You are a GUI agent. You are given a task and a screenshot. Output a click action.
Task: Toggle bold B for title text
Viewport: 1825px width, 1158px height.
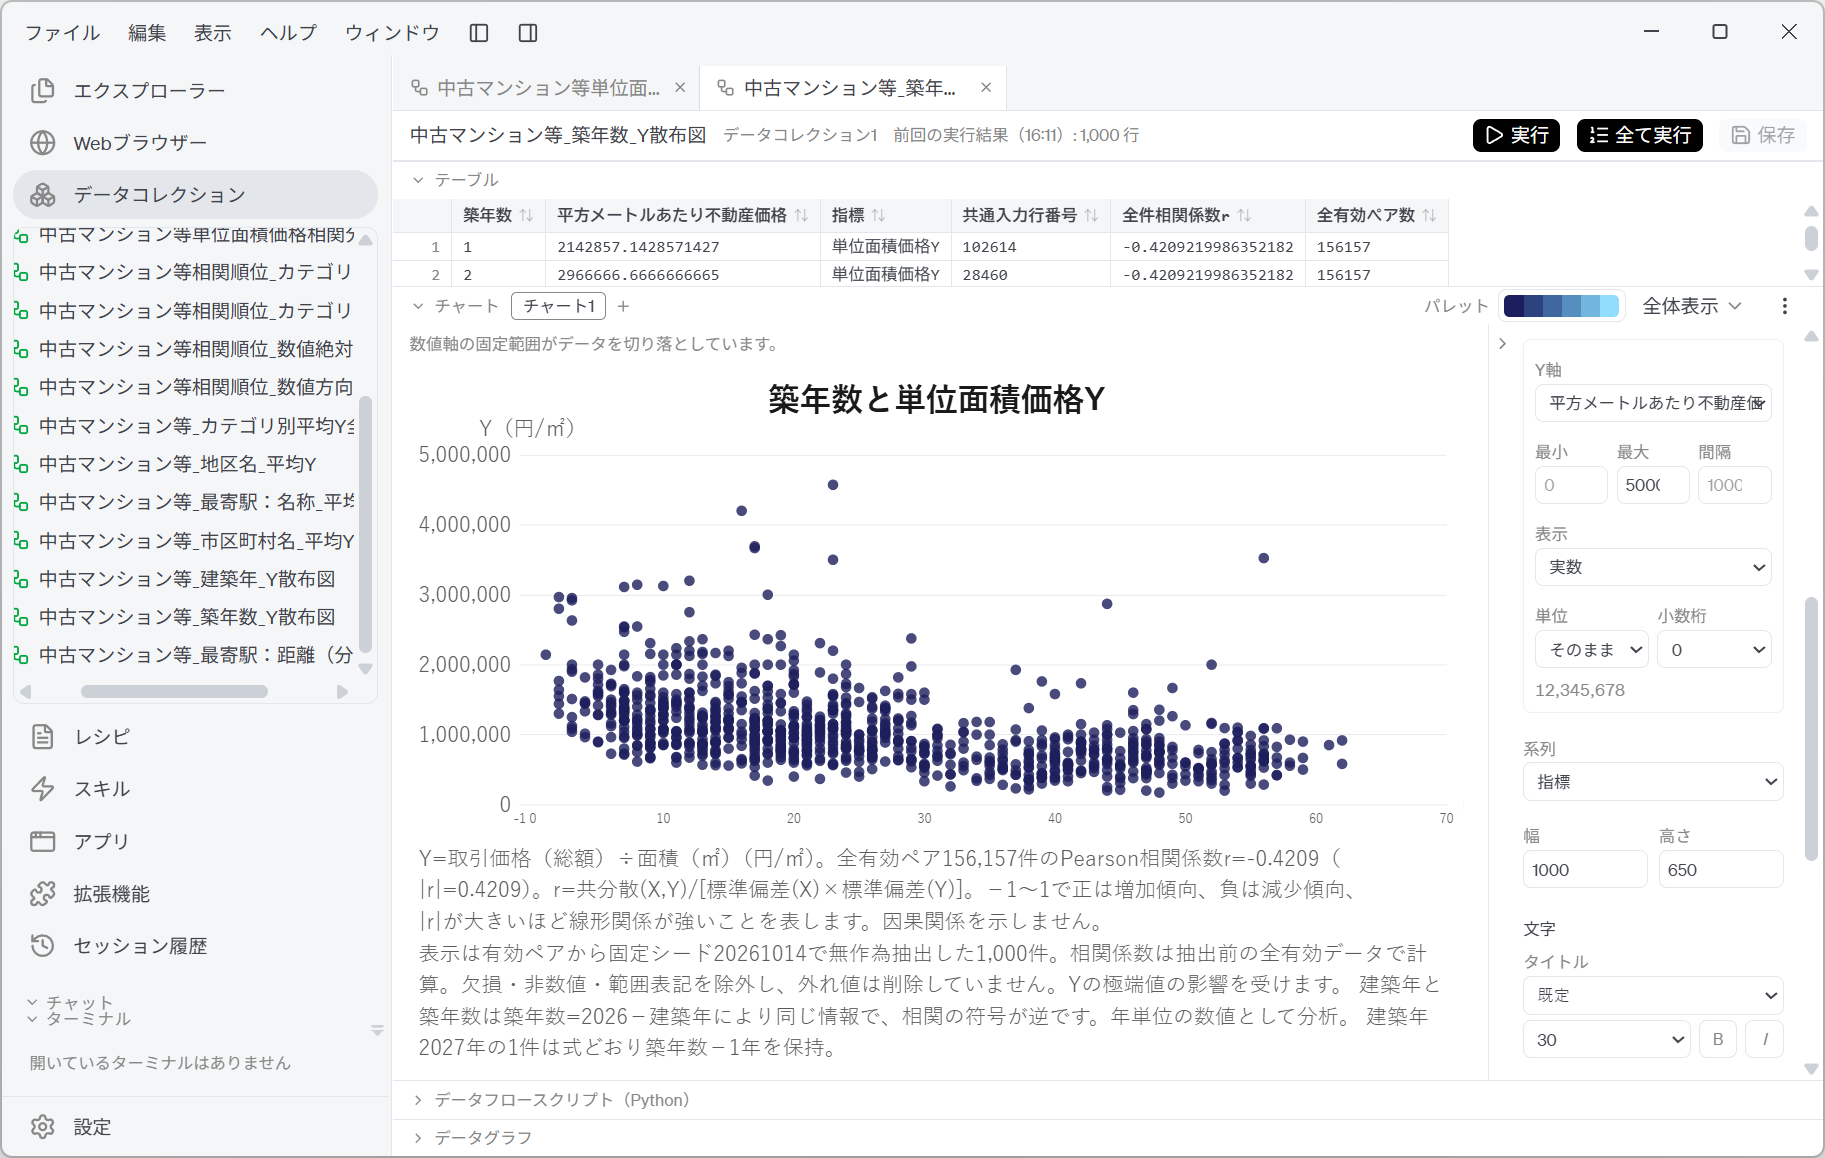1718,1039
